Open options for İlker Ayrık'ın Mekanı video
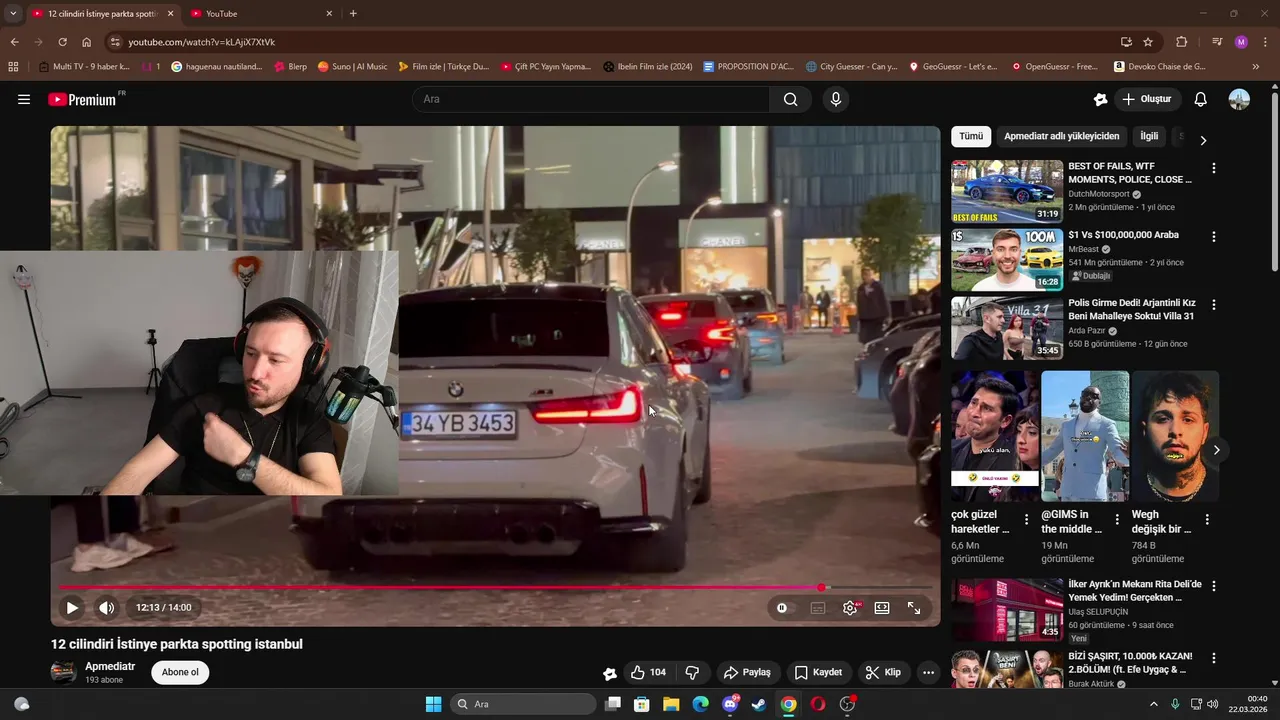The height and width of the screenshot is (720, 1280). (x=1214, y=586)
